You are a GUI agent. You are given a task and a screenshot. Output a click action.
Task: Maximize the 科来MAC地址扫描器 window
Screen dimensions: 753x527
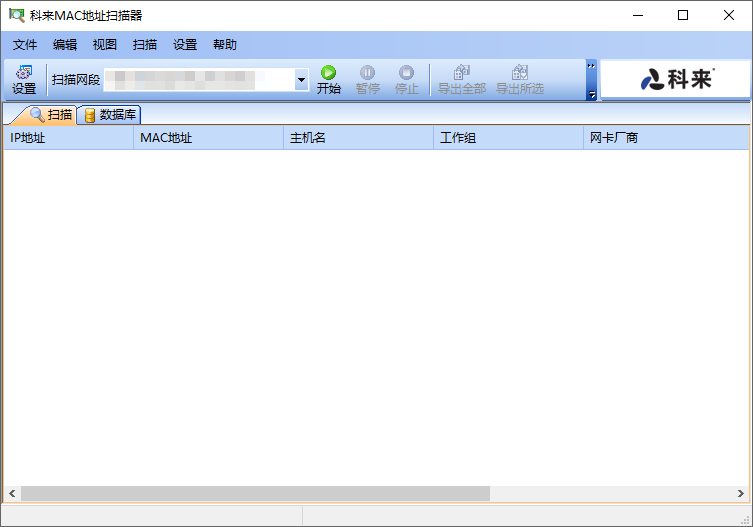[x=683, y=15]
